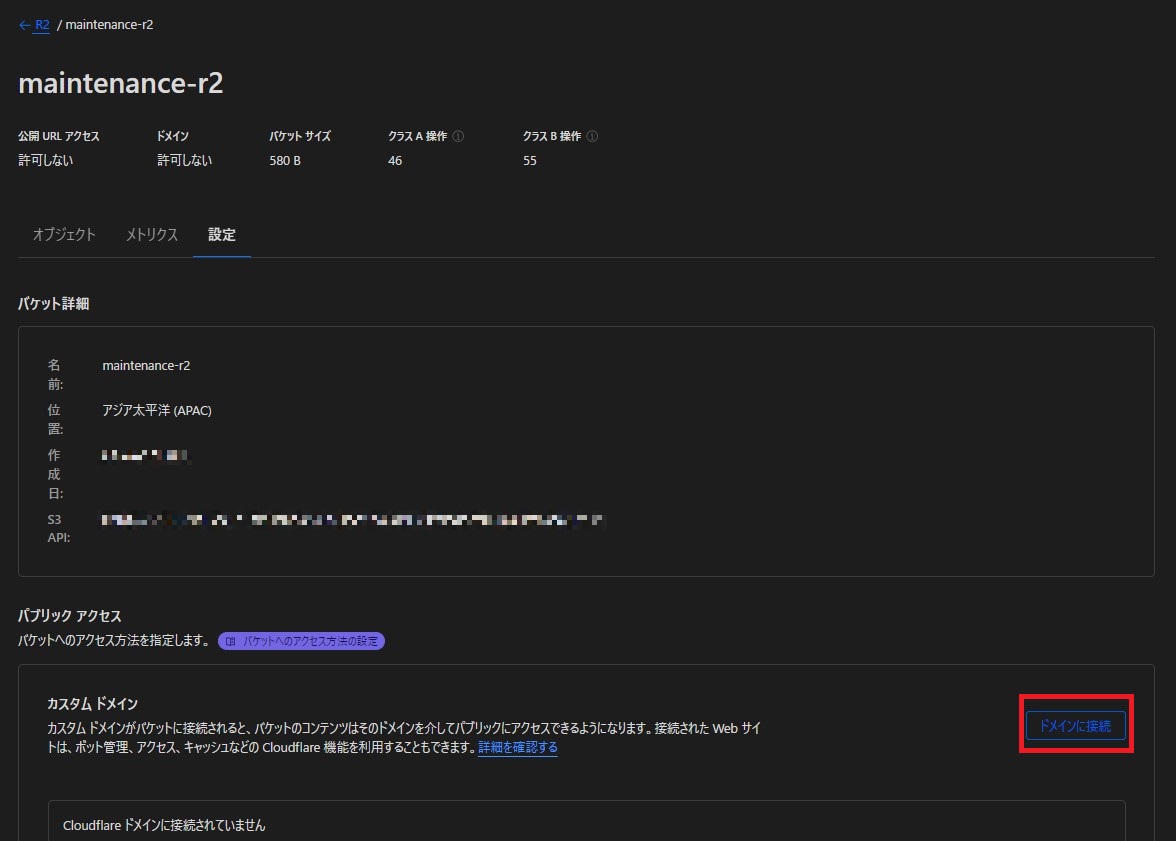Viewport: 1176px width, 841px height.
Task: Switch to the メトリクス tab
Action: point(152,235)
